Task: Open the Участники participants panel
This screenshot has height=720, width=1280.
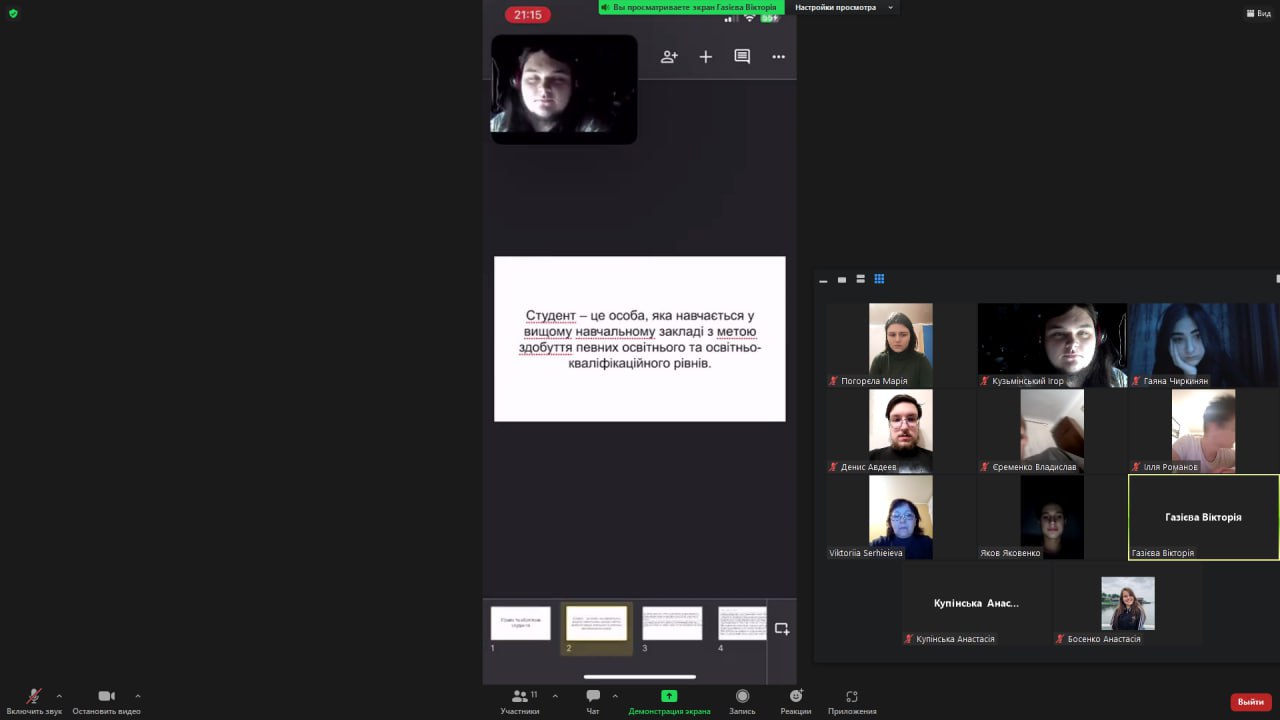Action: (520, 697)
